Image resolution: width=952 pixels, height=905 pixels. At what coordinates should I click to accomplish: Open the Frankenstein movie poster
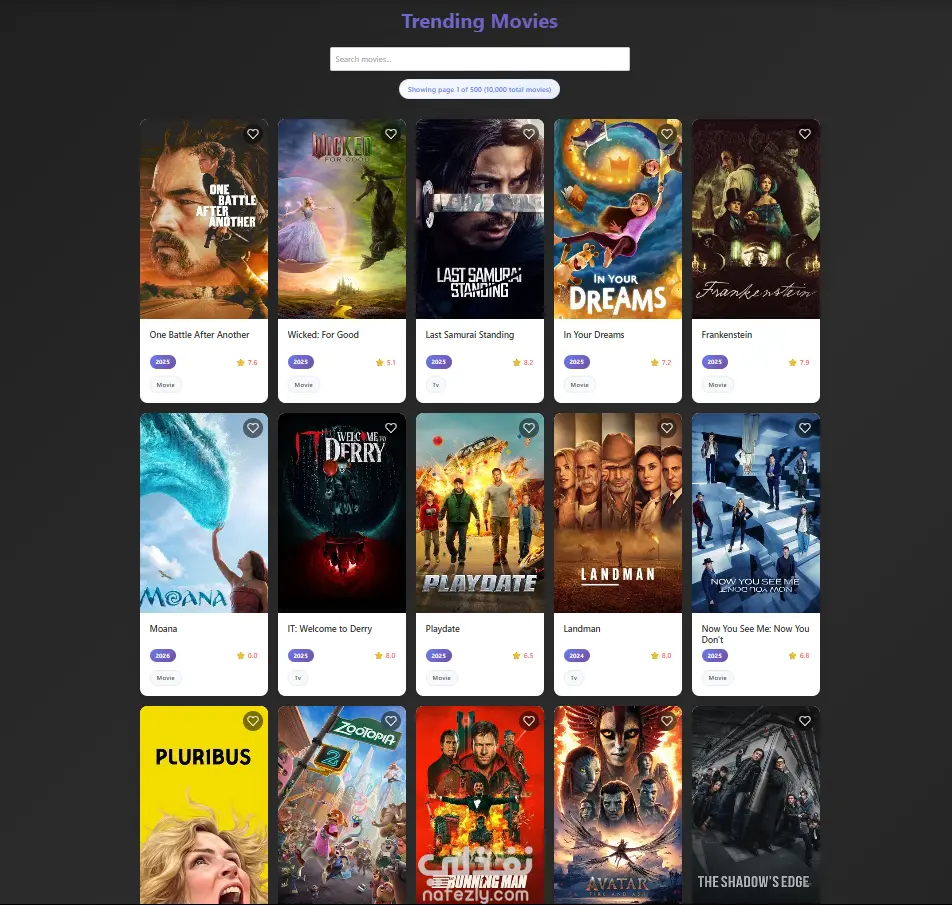756,219
